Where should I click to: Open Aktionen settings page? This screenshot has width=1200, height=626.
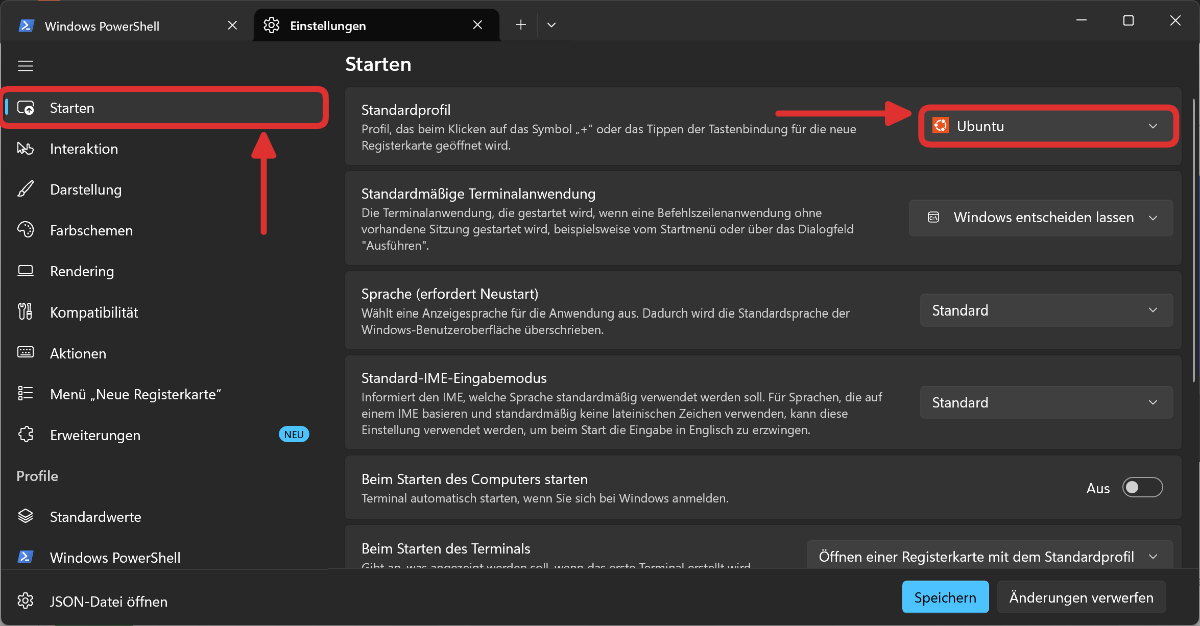pyautogui.click(x=164, y=354)
